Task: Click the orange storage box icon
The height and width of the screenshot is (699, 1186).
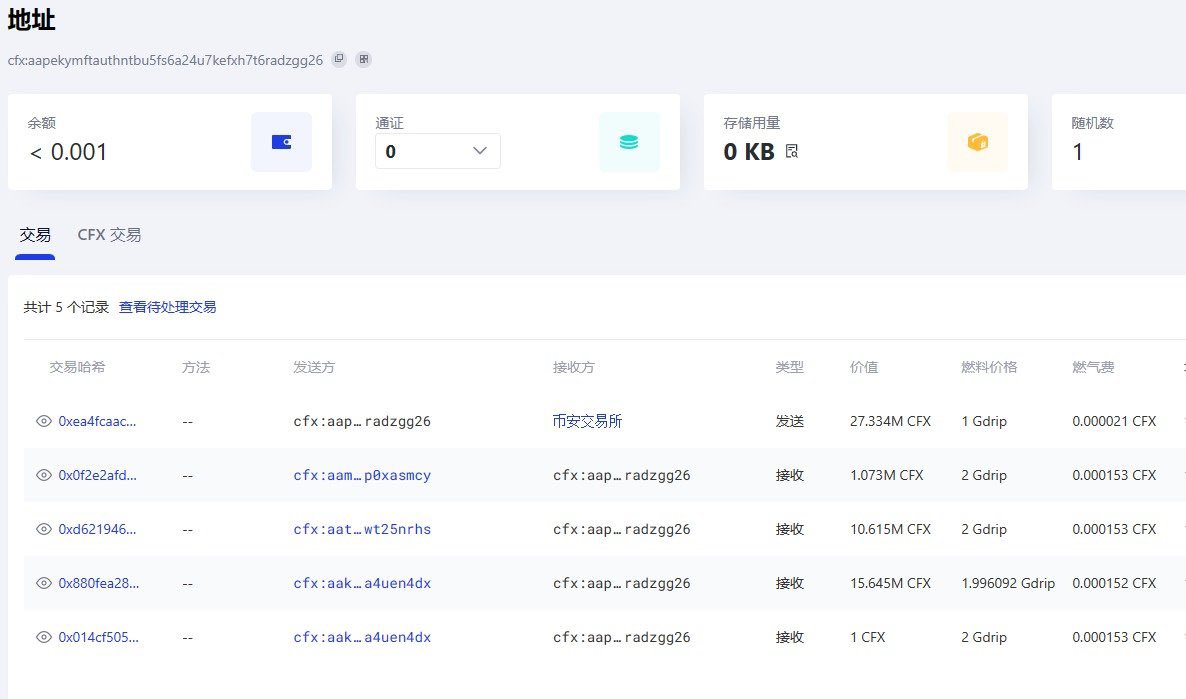Action: tap(977, 142)
